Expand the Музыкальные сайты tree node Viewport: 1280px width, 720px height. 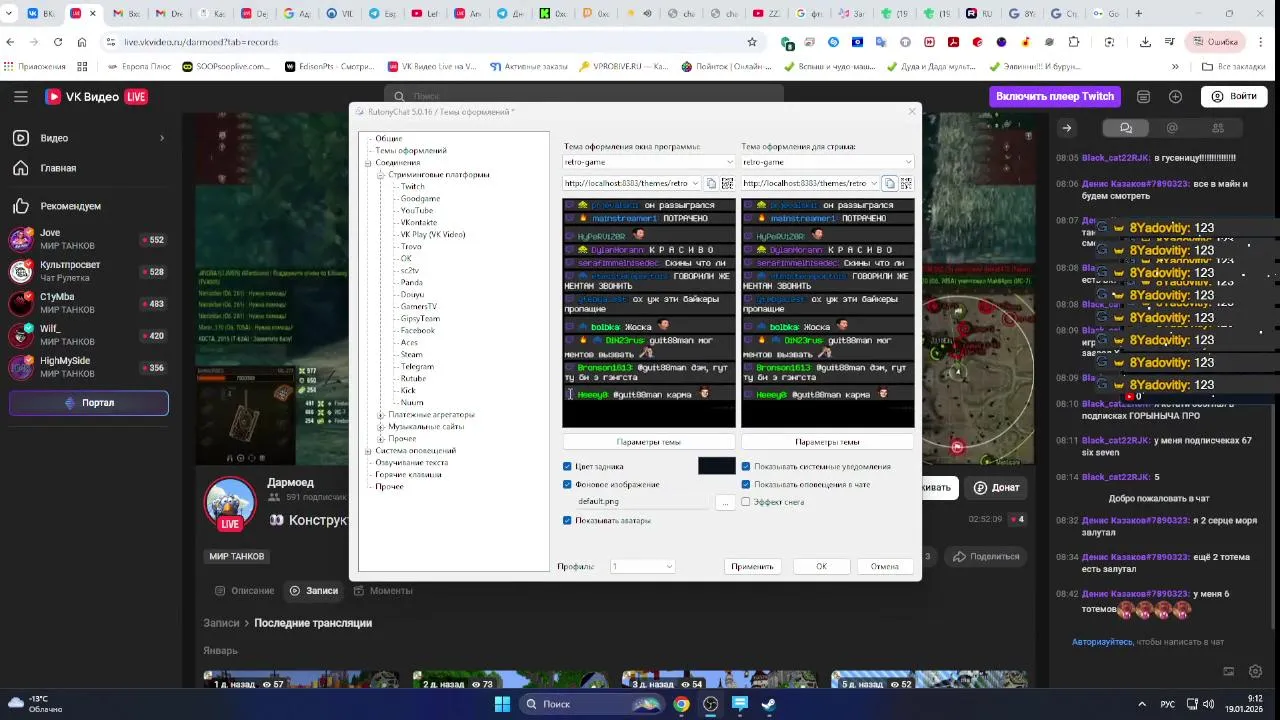tap(381, 427)
